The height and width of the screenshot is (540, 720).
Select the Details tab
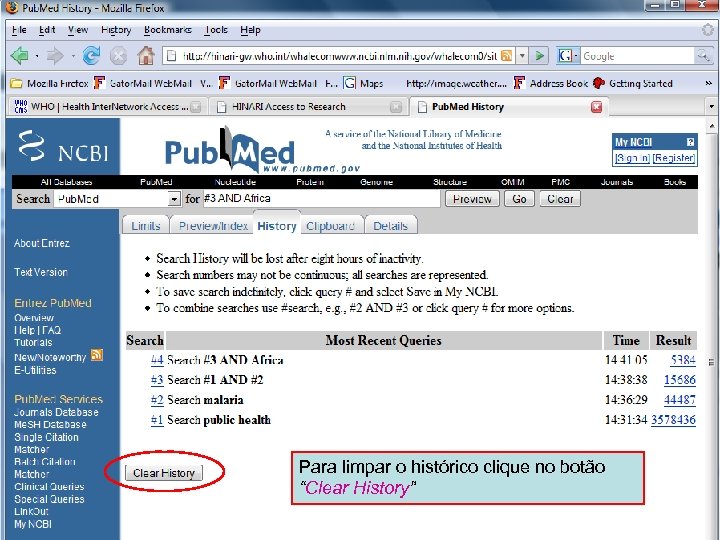click(x=390, y=225)
